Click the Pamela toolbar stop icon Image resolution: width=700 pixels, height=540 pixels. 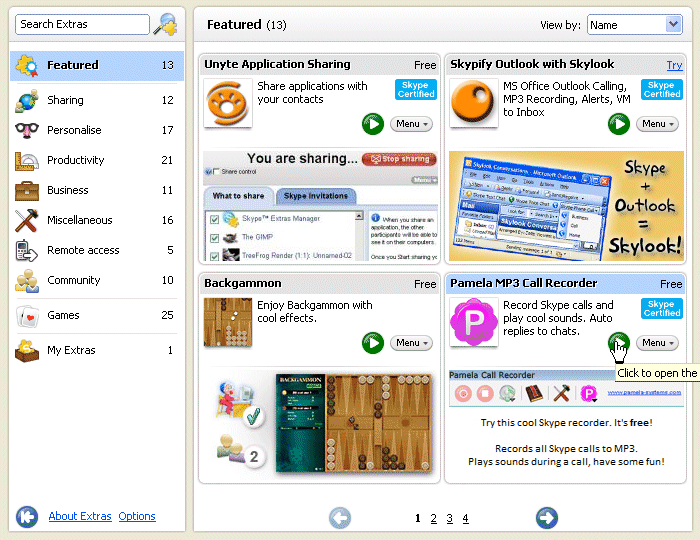485,394
